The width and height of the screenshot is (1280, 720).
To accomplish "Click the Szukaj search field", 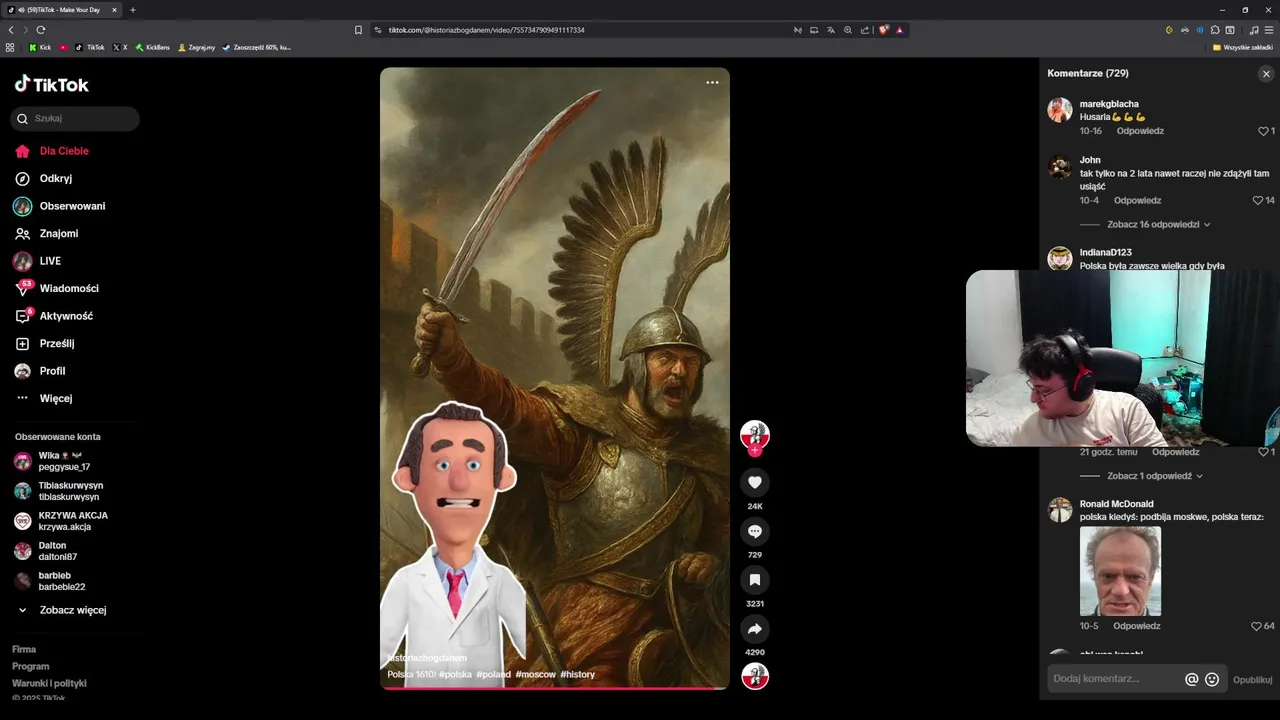I will pyautogui.click(x=75, y=118).
